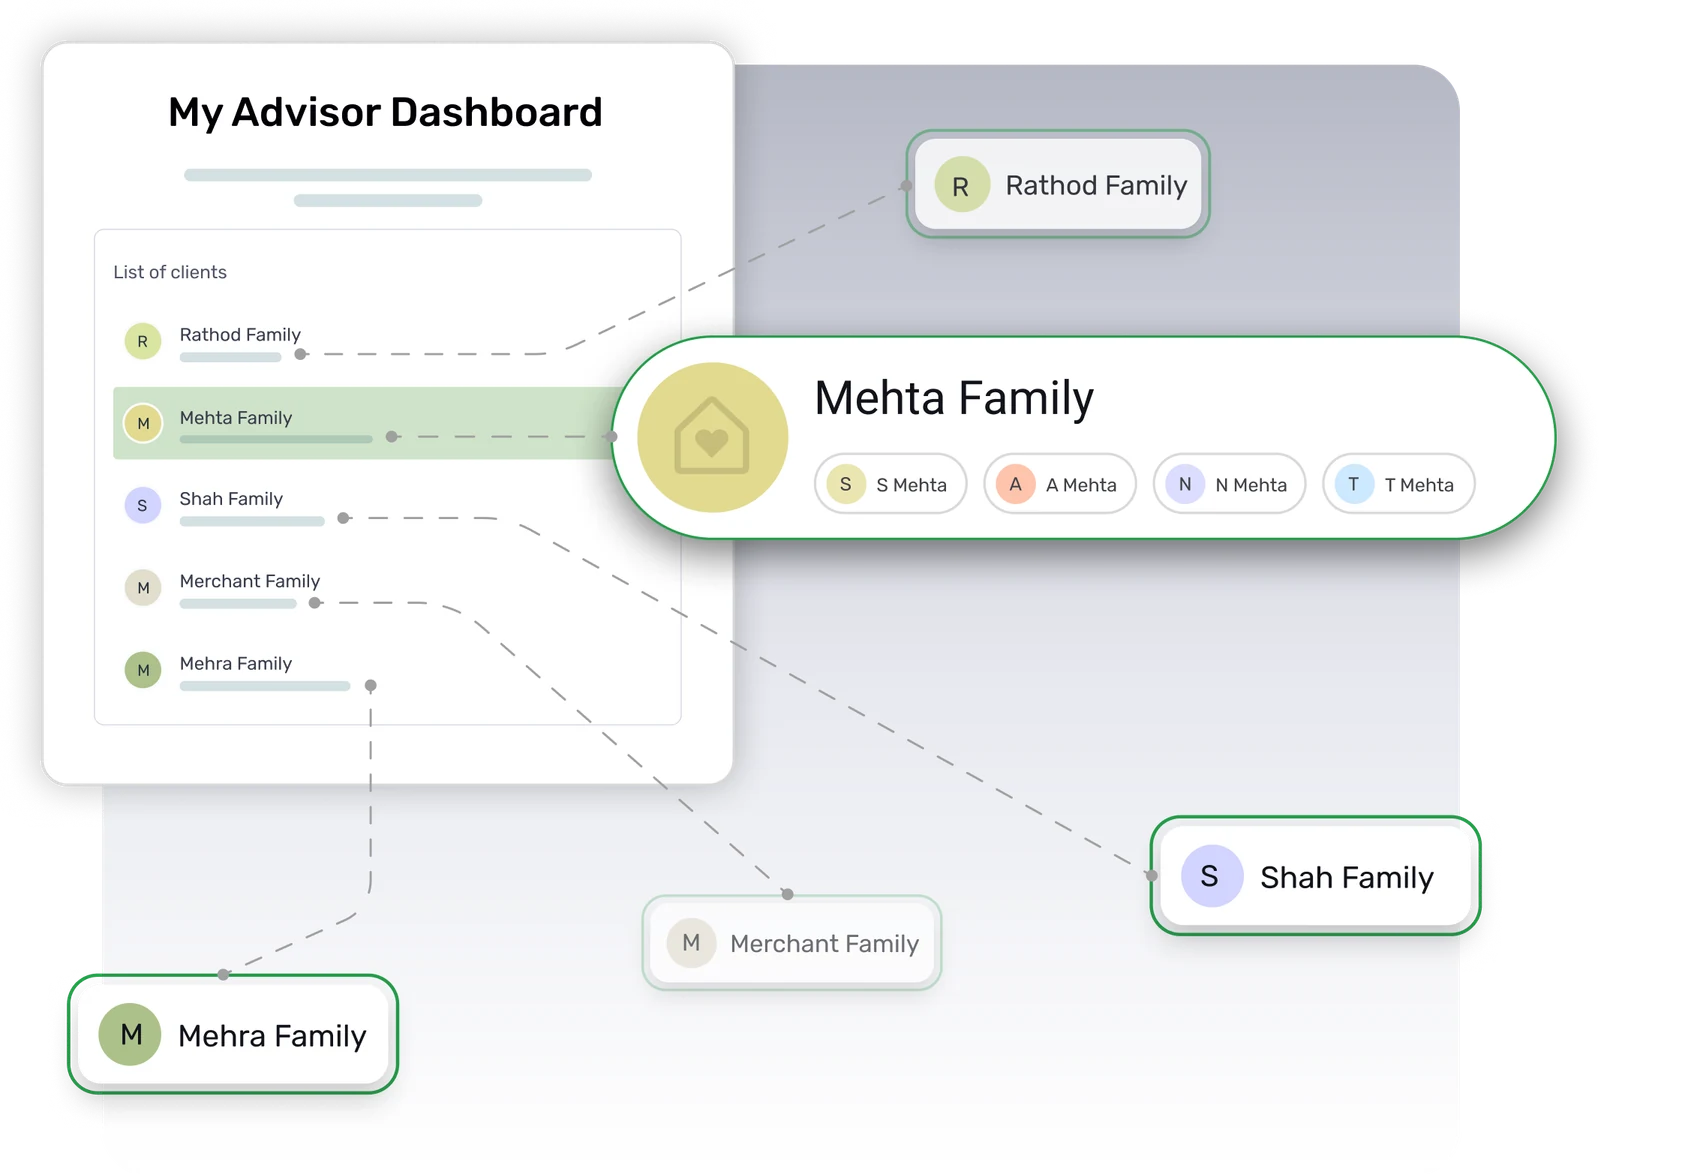Click the Rathod Family R avatar in client list
Viewport: 1688px width, 1174px height.
pos(143,341)
